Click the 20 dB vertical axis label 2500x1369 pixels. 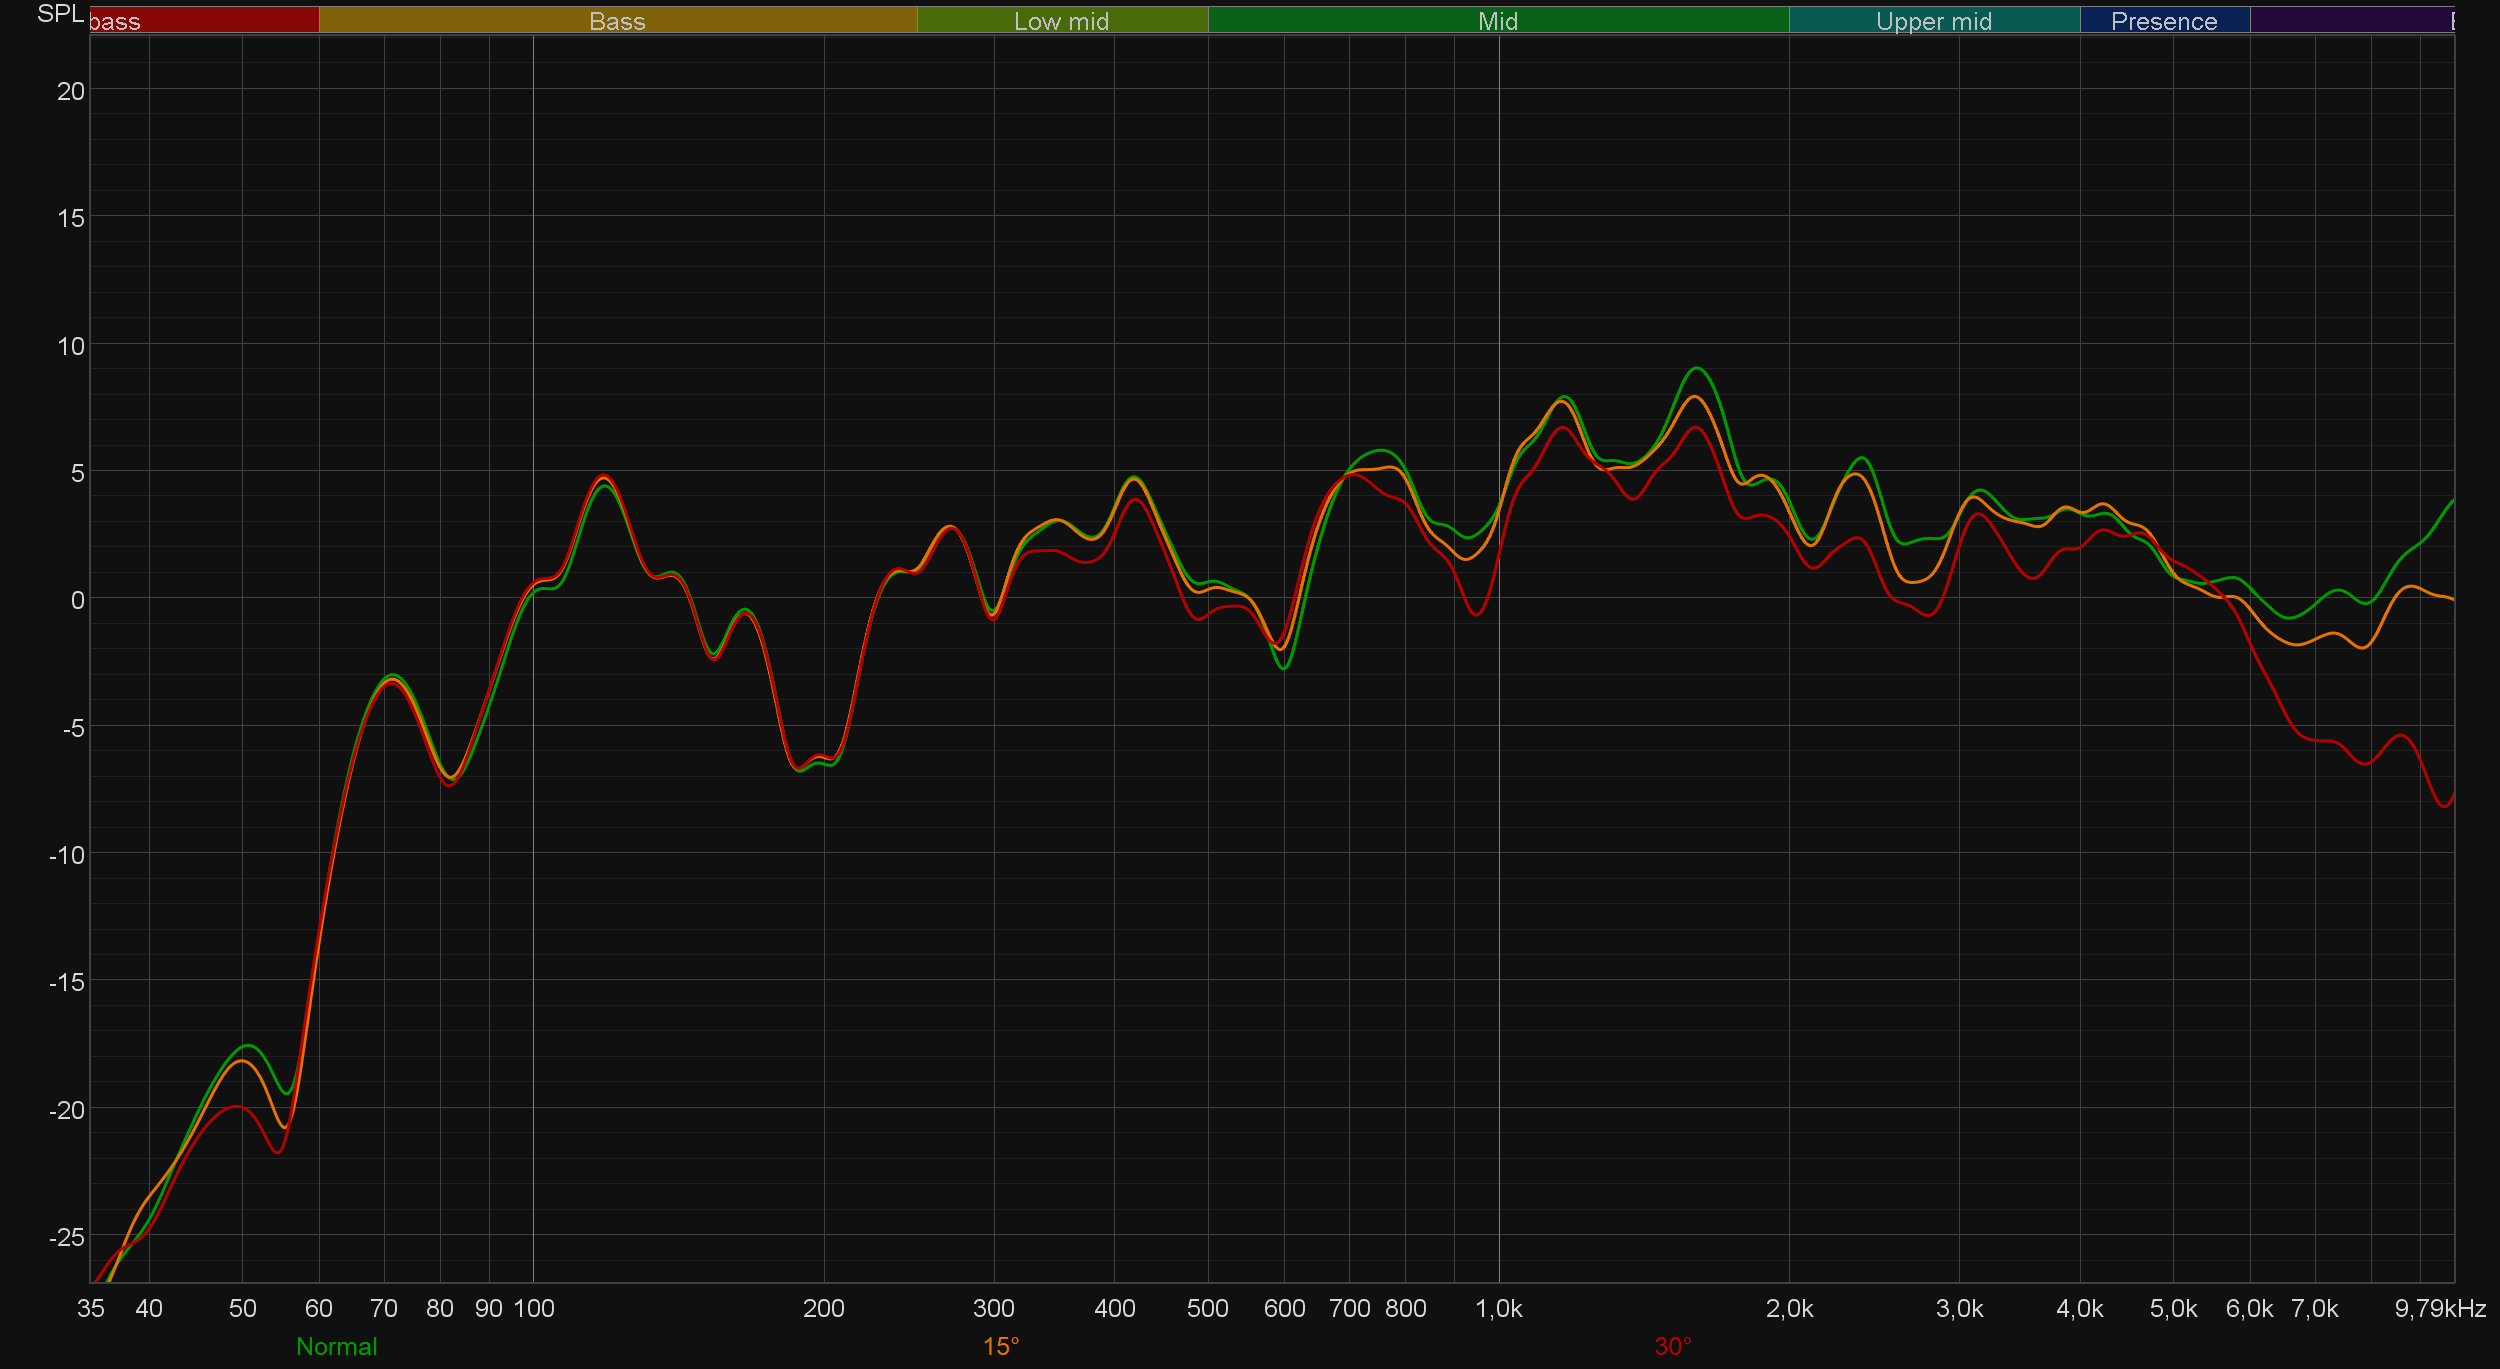(71, 91)
